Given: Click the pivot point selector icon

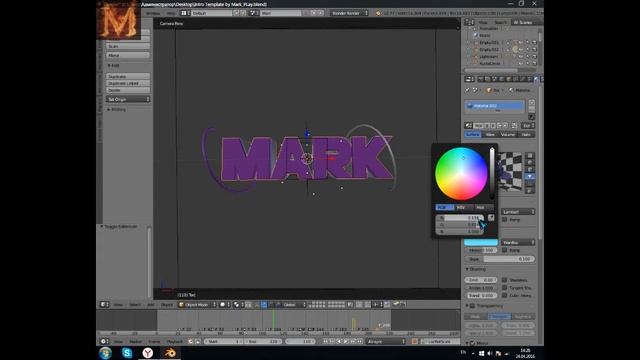Looking at the screenshot, I should [x=238, y=304].
